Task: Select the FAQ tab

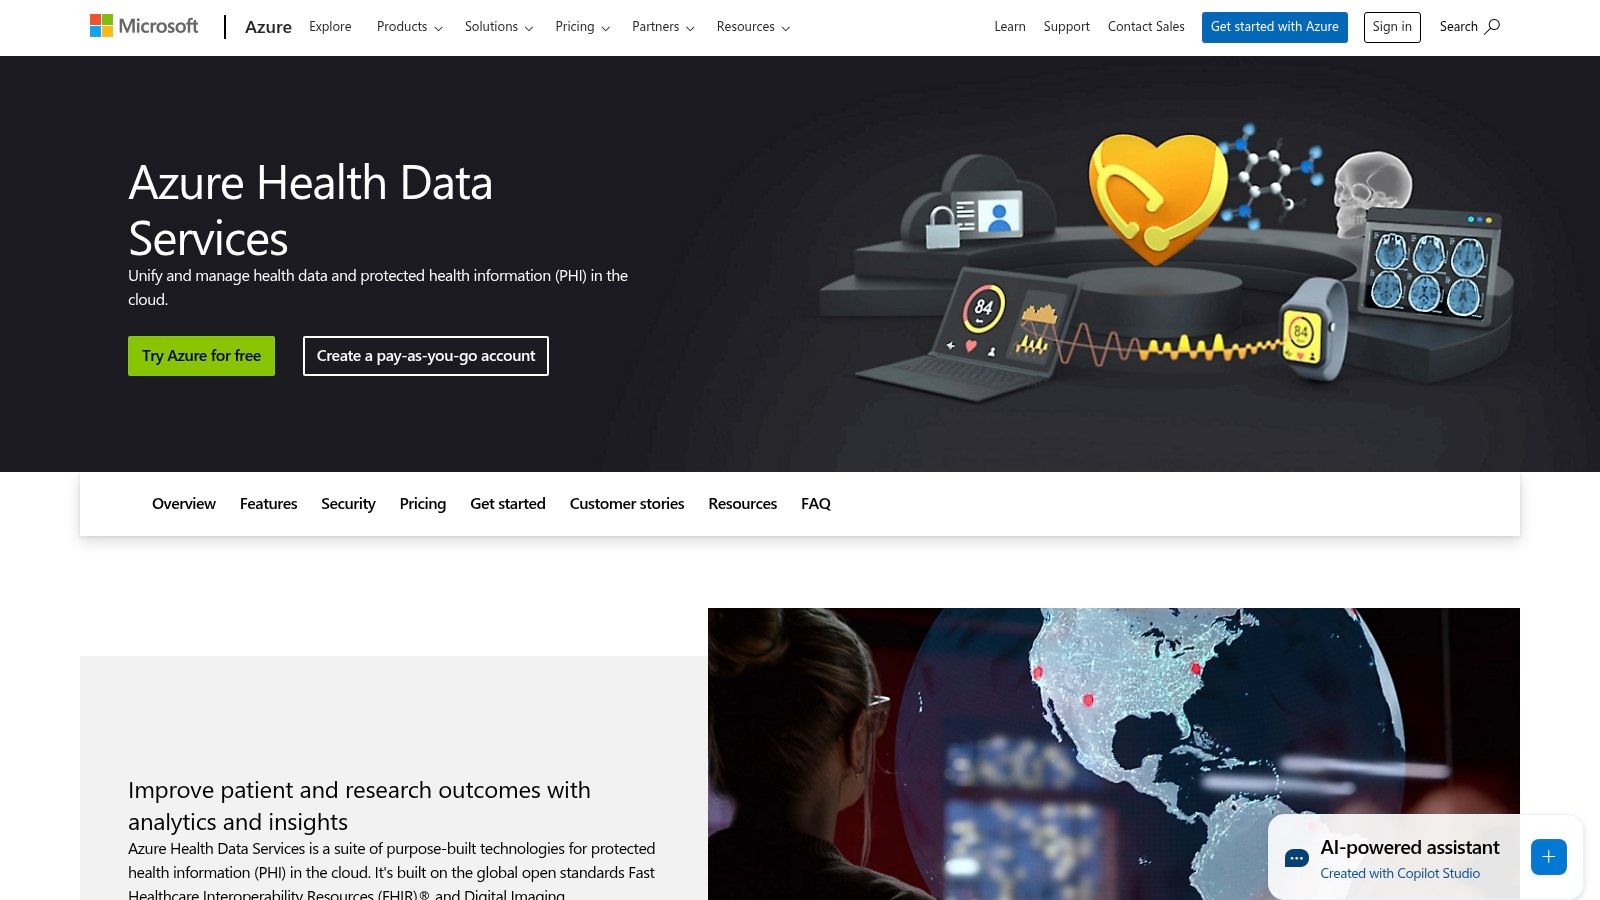Action: (816, 504)
